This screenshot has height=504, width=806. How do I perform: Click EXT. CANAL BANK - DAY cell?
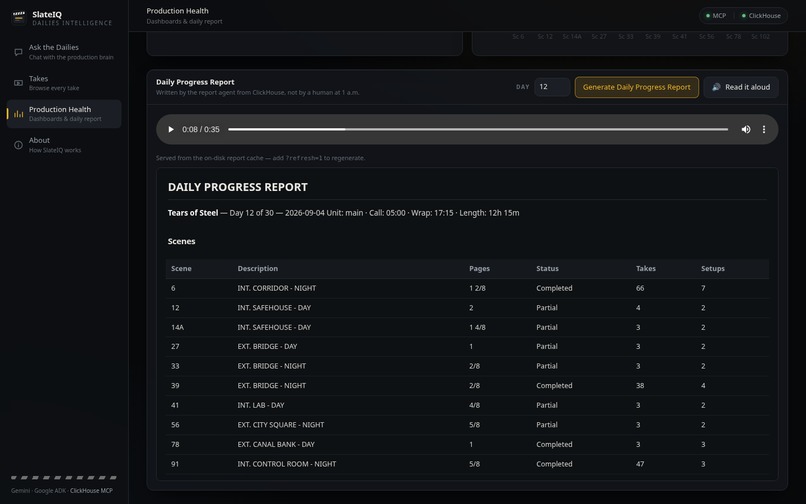(x=276, y=444)
